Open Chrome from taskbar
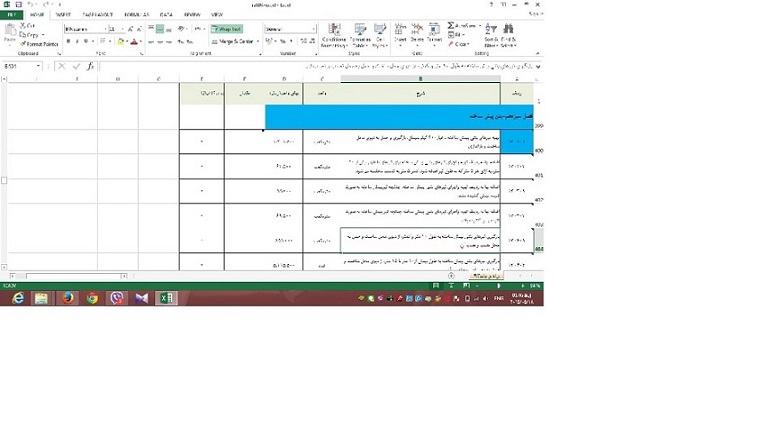The height and width of the screenshot is (437, 776). [x=92, y=298]
